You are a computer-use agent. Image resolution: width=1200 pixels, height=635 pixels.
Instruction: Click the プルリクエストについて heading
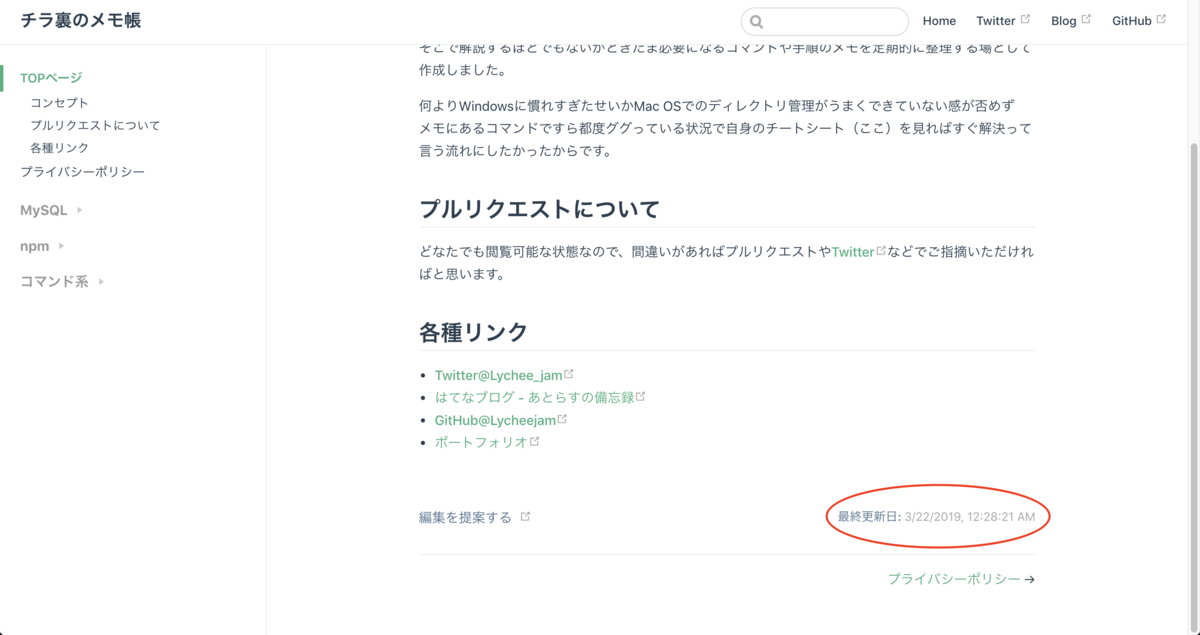pos(540,209)
